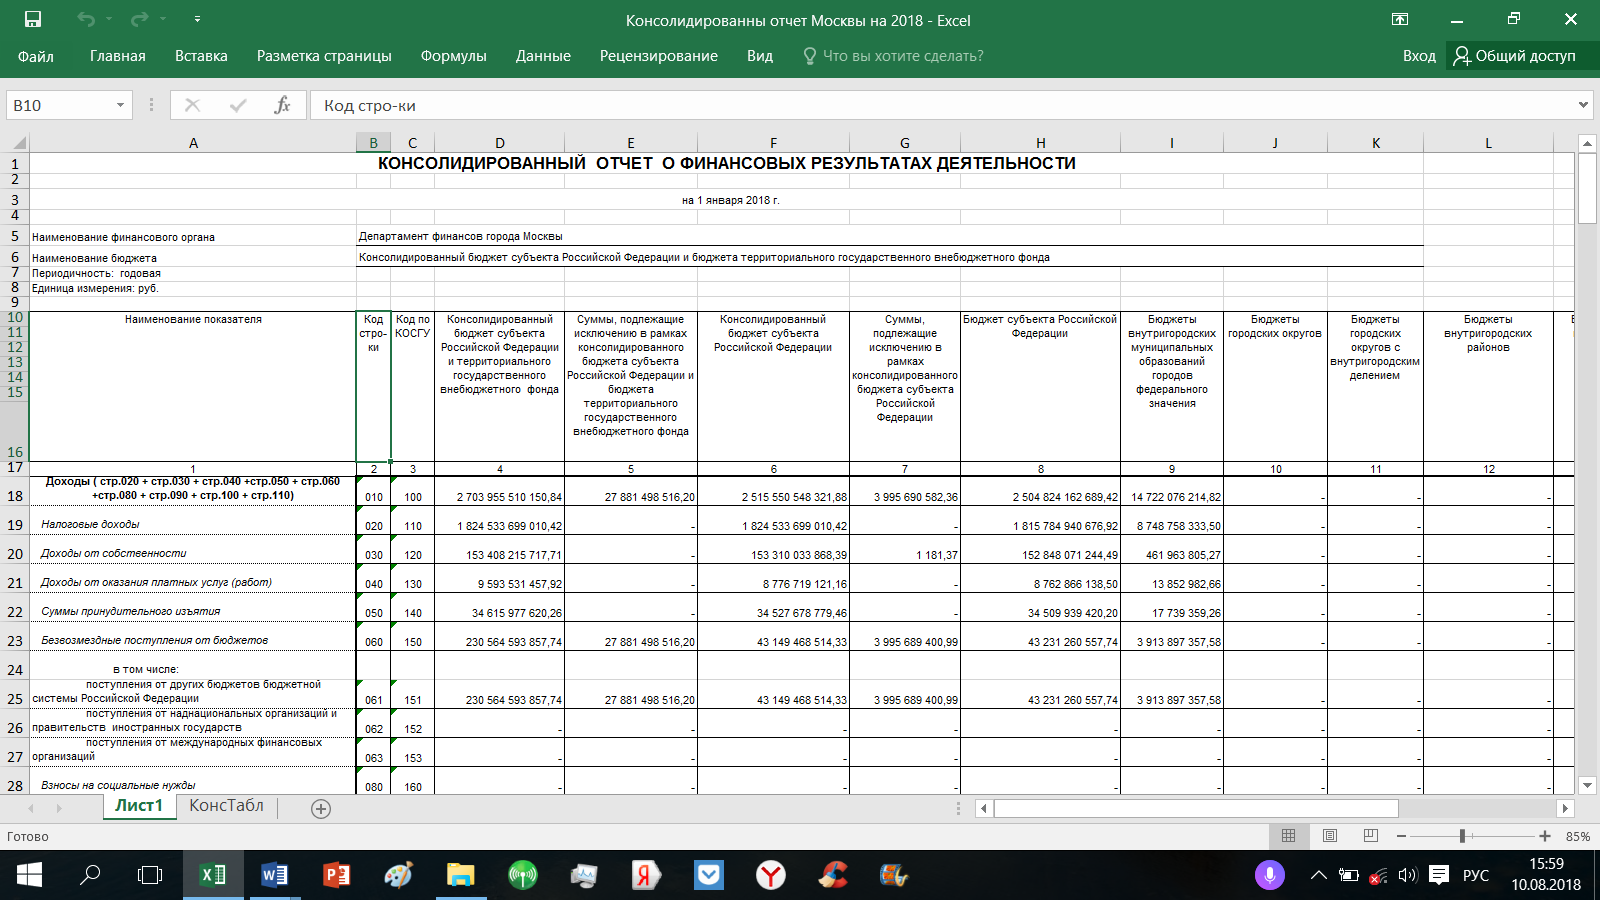1600x900 pixels.
Task: Open the Windows Start menu
Action: 30,876
